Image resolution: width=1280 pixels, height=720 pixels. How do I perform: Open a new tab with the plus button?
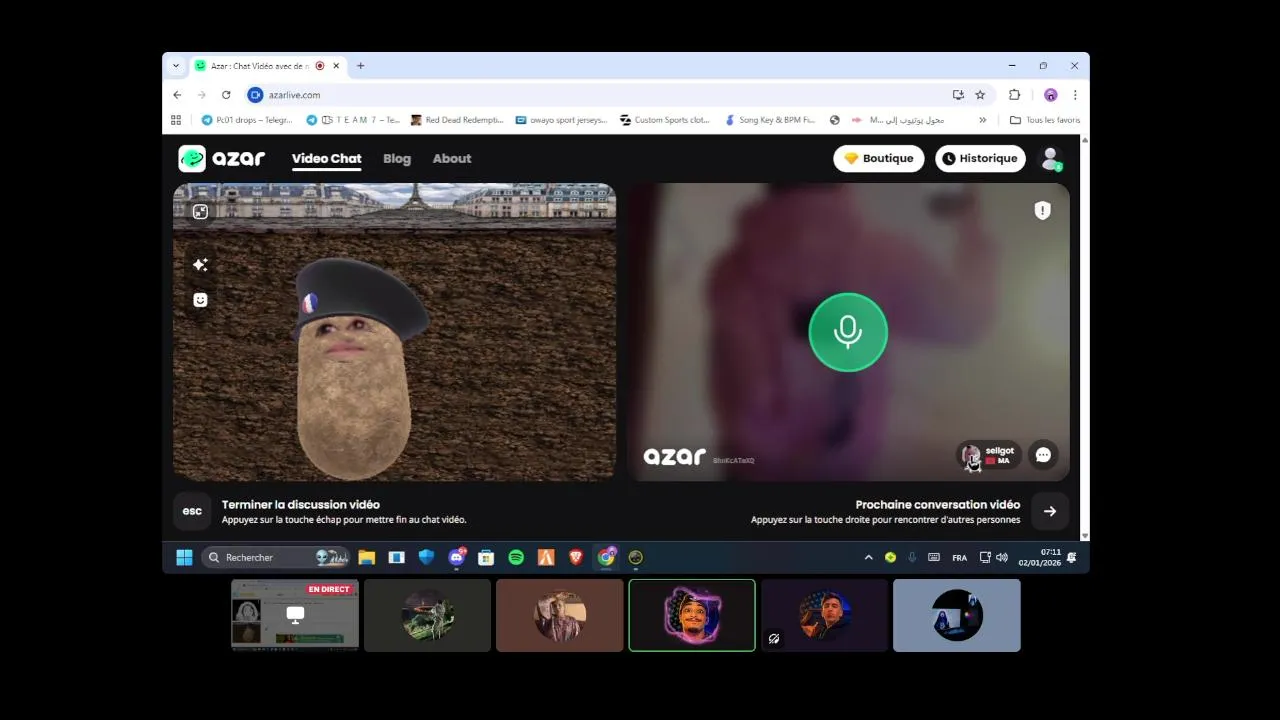tap(360, 66)
